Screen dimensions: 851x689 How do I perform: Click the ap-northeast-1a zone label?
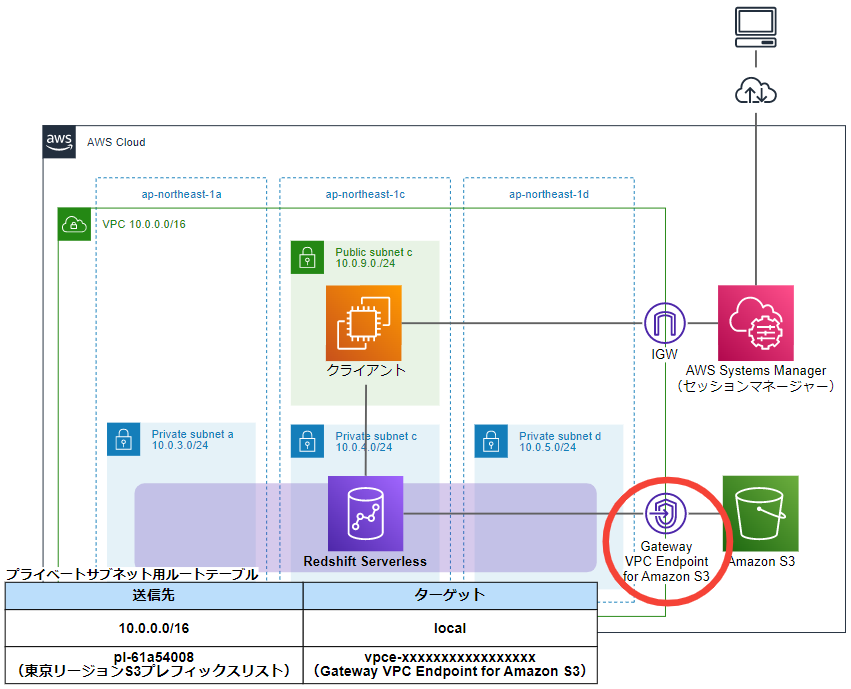[181, 194]
